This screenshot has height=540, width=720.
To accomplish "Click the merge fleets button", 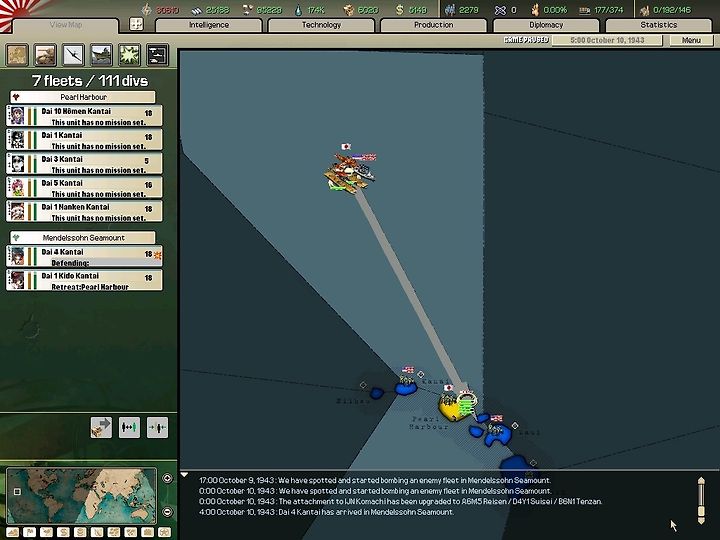I will 158,428.
